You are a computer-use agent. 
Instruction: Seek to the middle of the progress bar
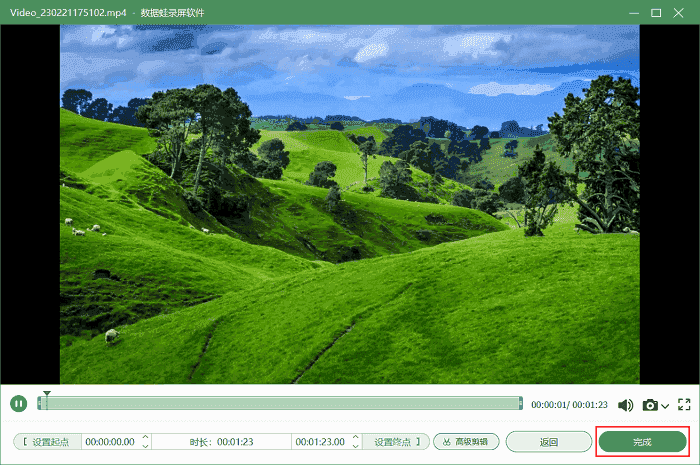(x=280, y=403)
